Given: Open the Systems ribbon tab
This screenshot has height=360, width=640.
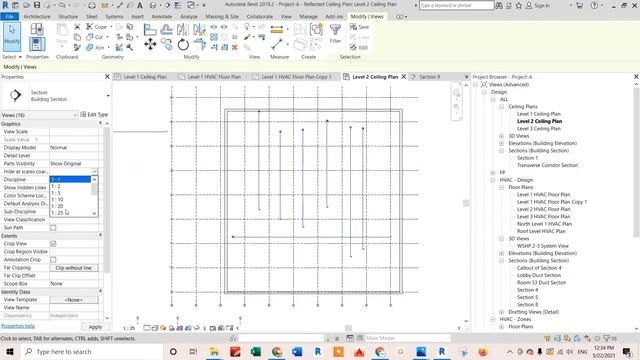Looking at the screenshot, I should point(114,17).
